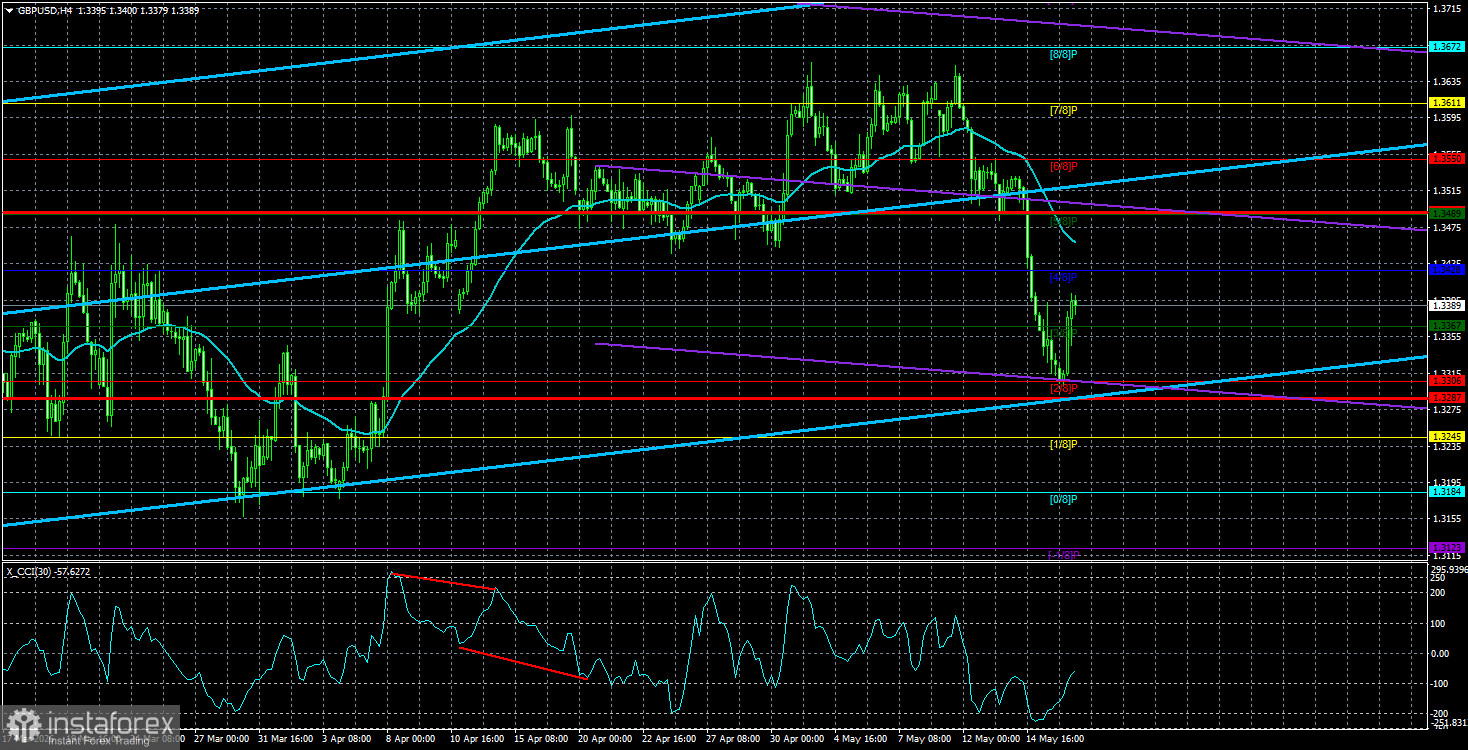Click the 15 Apr 08:00 time label

(543, 741)
